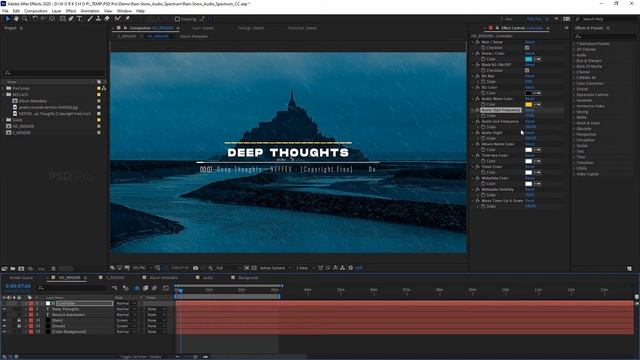
Task: Select the Zoom magnifier tool
Action: pos(24,19)
